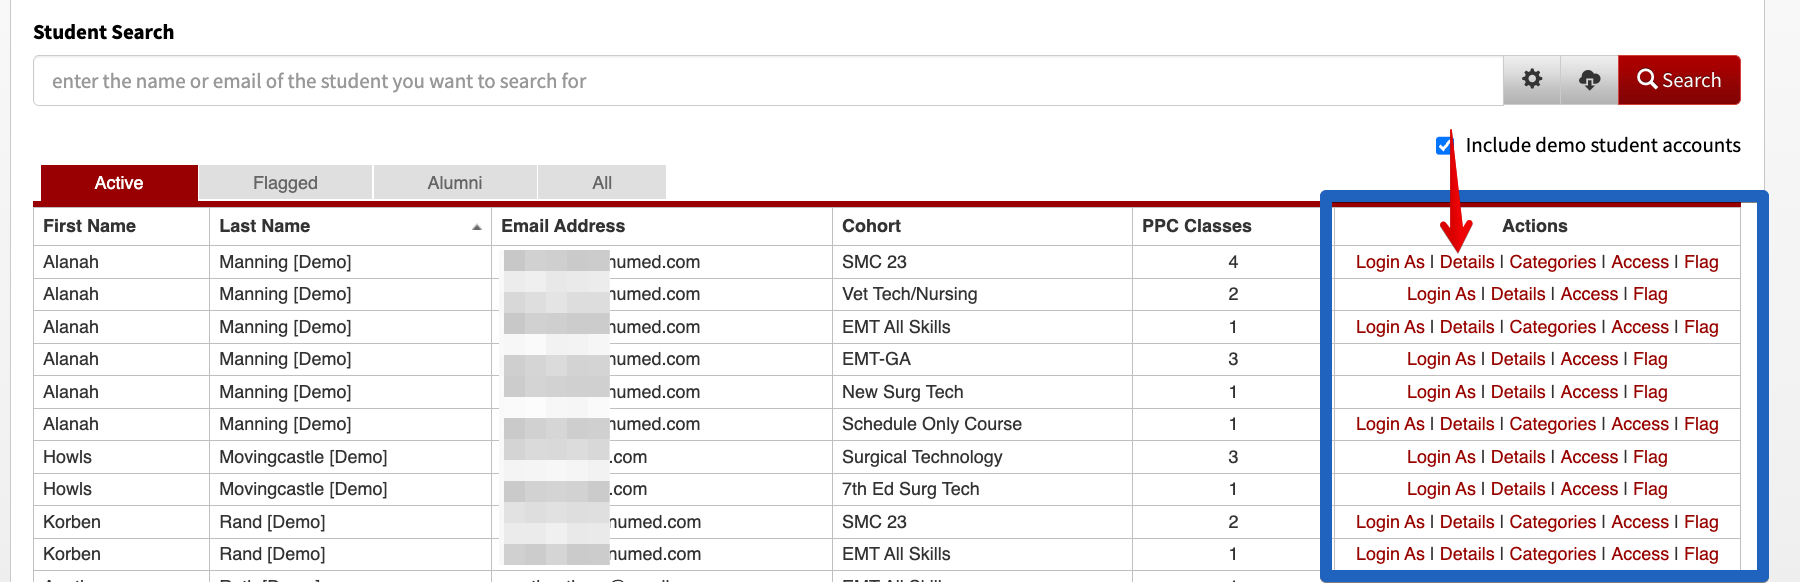Viewport: 1800px width, 586px height.
Task: Click Access for 7th Ed Surg Tech row
Action: [x=1589, y=489]
